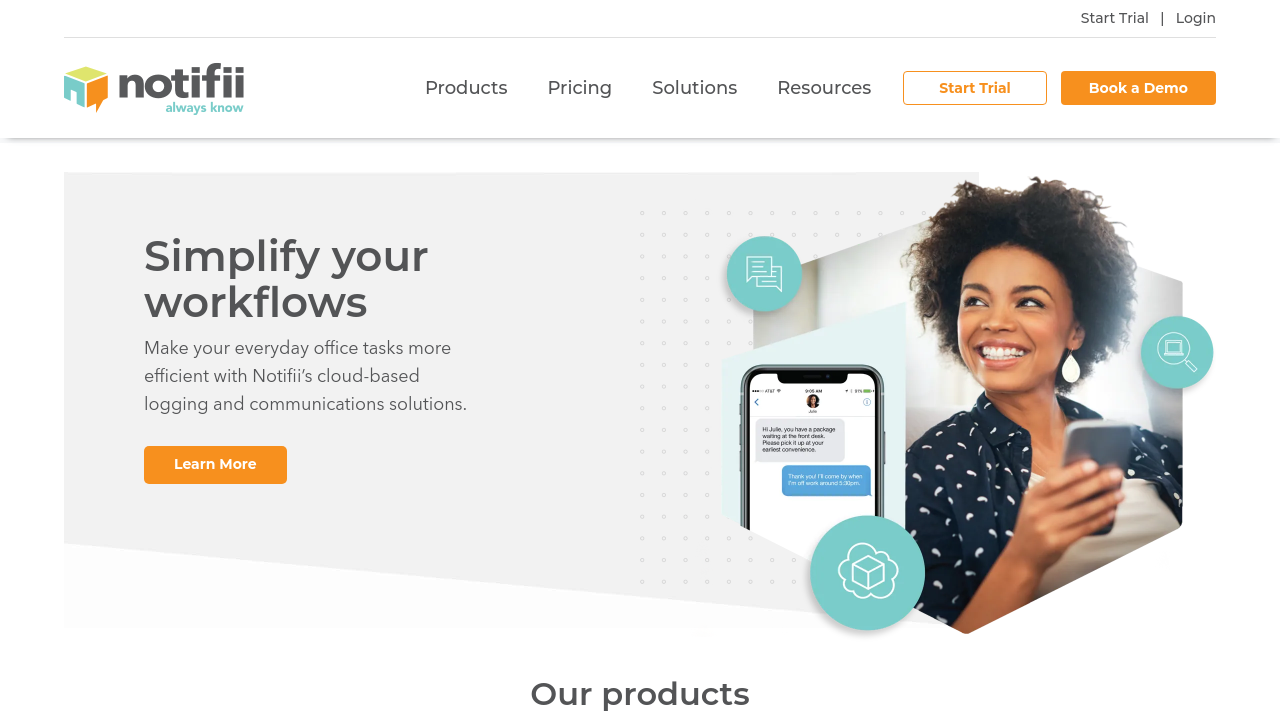Viewport: 1280px width, 720px height.
Task: Open the Pricing page
Action: 580,88
